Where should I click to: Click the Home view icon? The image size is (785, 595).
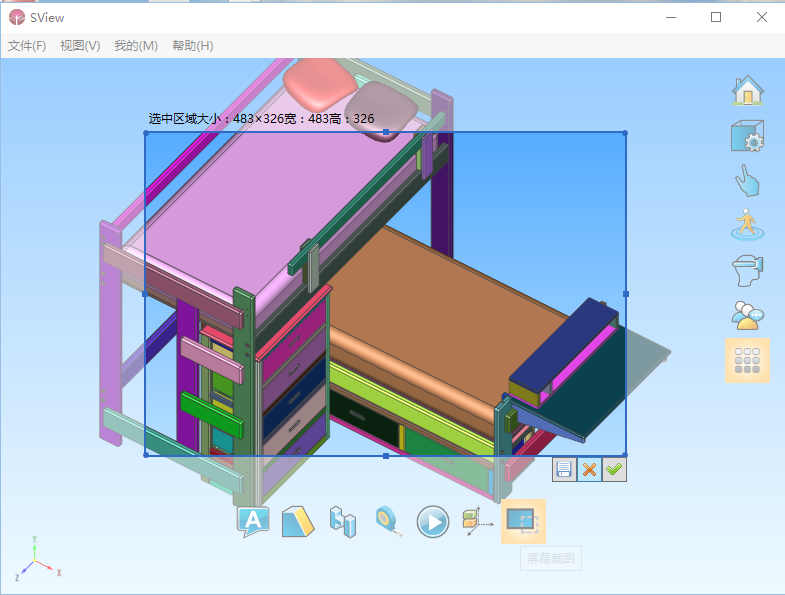pos(747,91)
